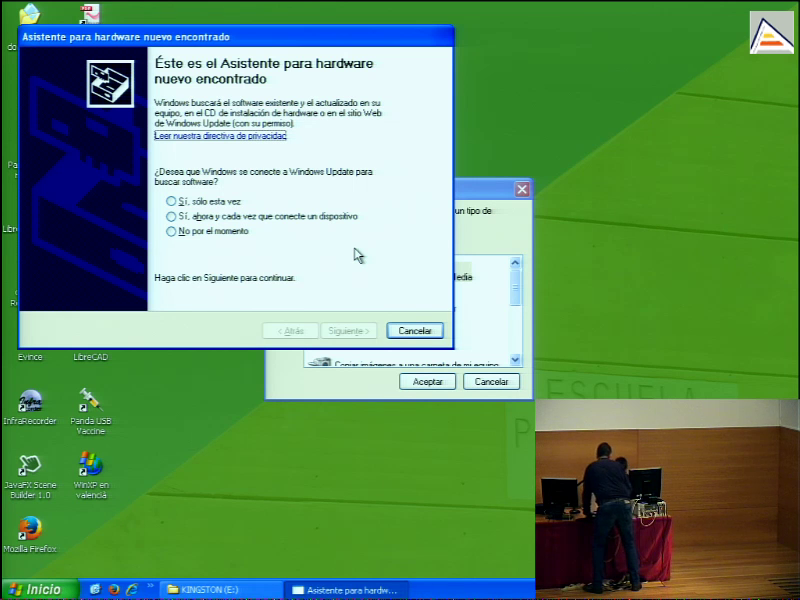Expand Quick Launch overflow chevron

(x=150, y=586)
